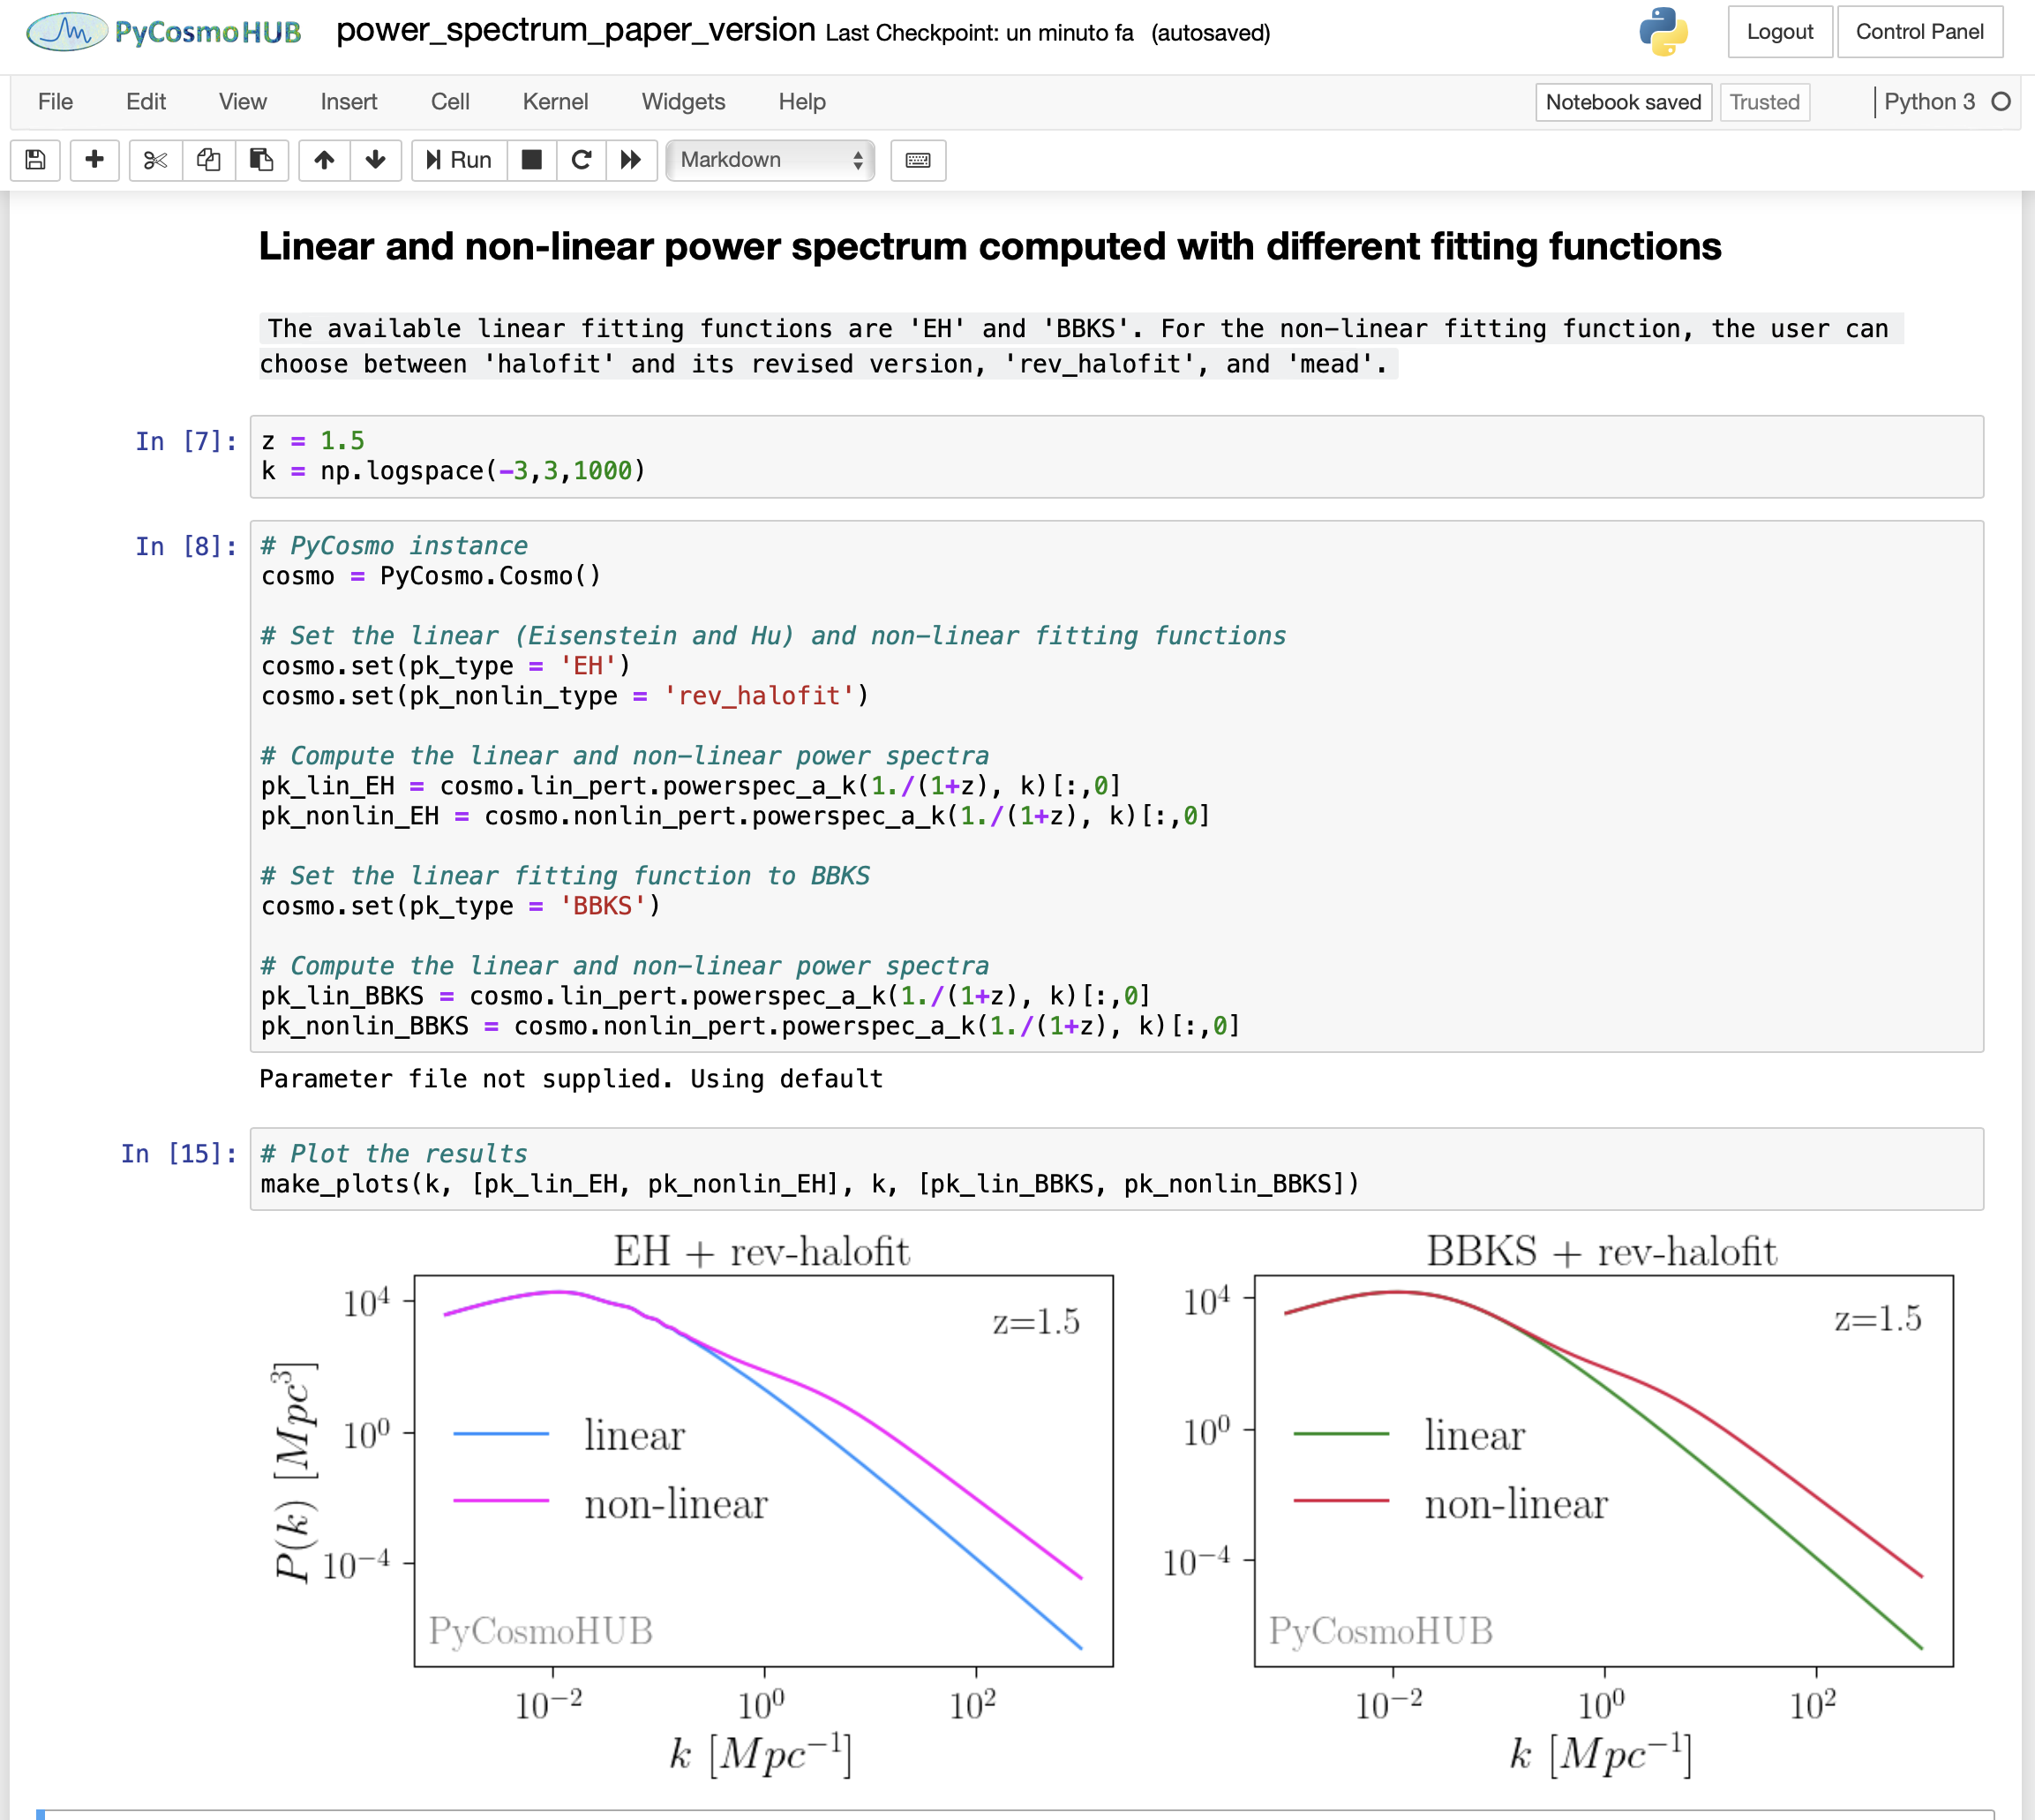
Task: Click the EH + rev-halofit plot
Action: point(764,1470)
